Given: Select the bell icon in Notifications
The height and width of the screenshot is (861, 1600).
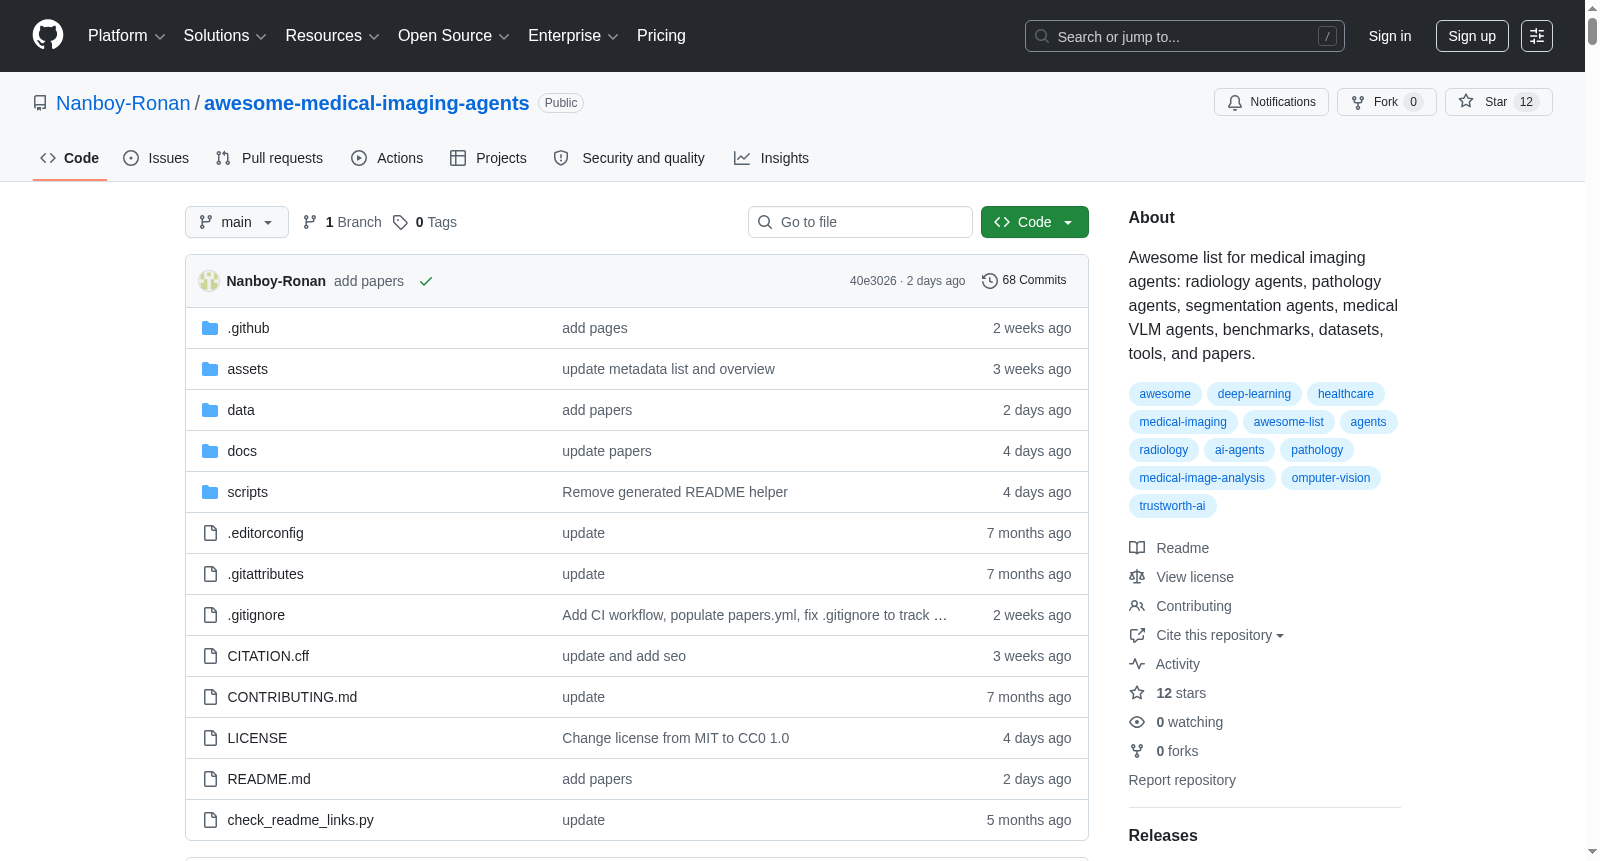Looking at the screenshot, I should click(x=1235, y=102).
